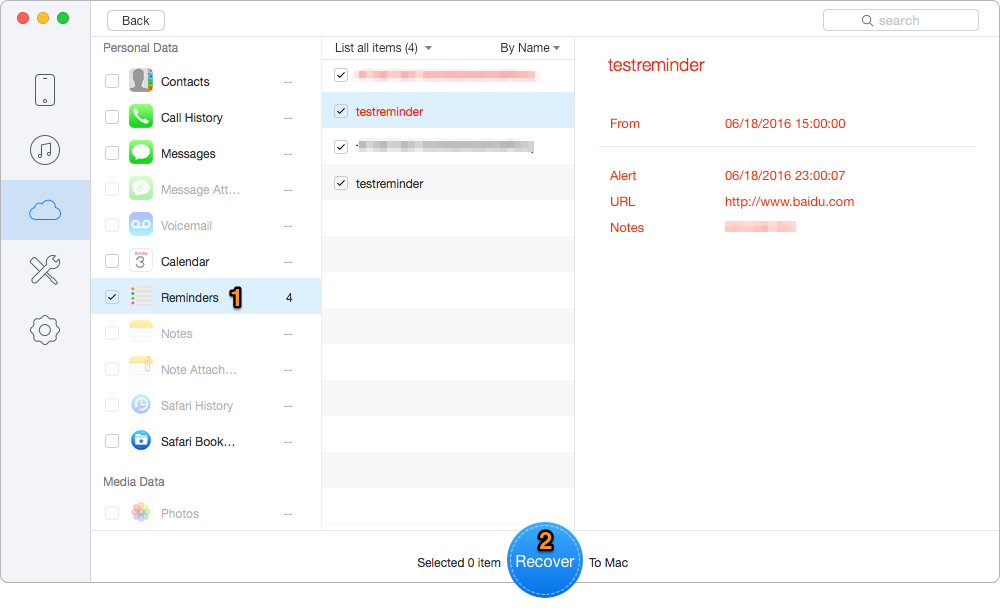Uncheck the black testreminder item checkbox
1000x608 pixels.
coord(341,183)
